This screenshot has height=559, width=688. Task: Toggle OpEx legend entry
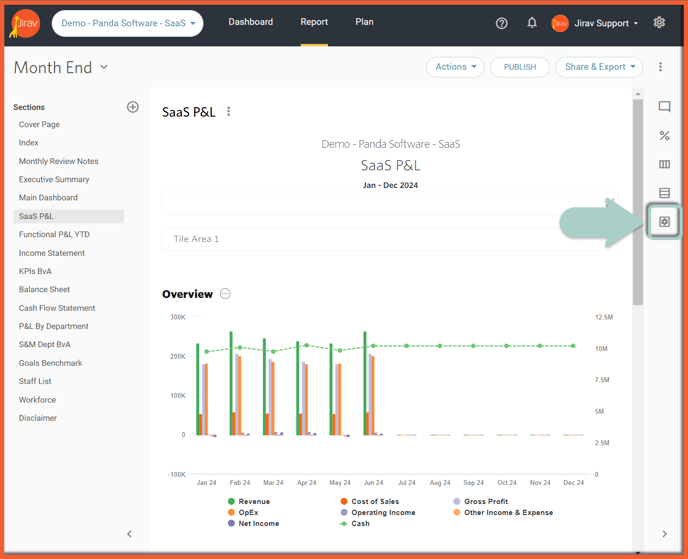243,512
